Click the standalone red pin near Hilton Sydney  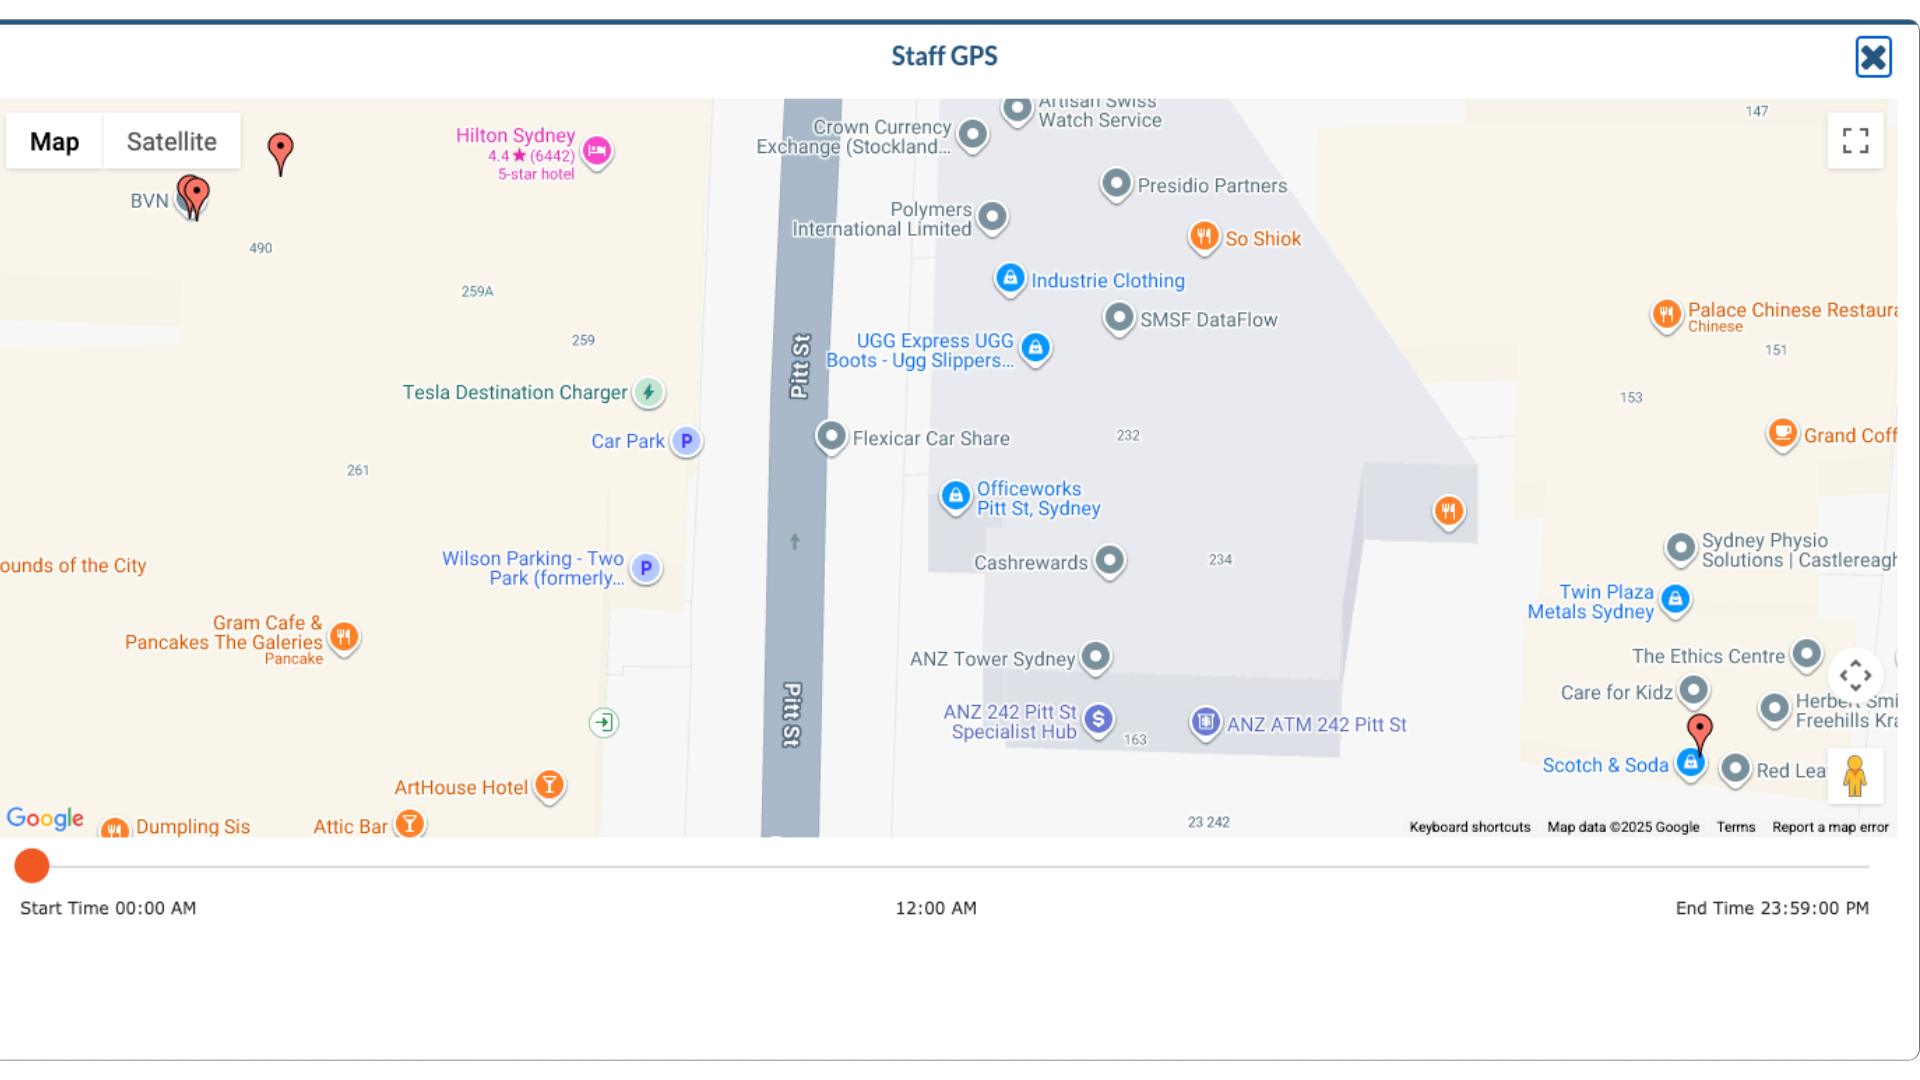[x=281, y=152]
